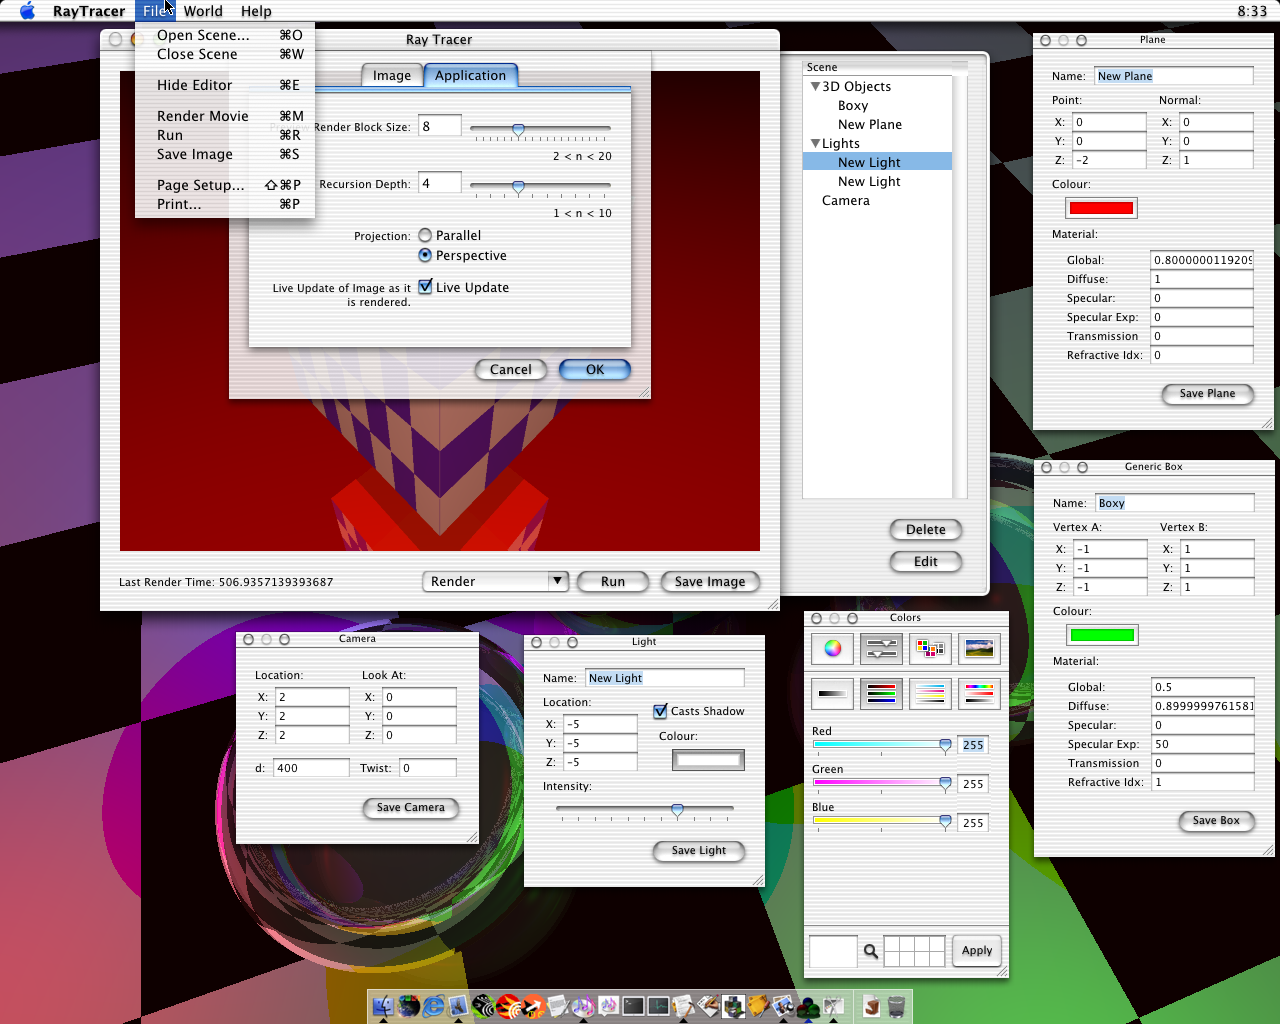Switch to the color sliders picker
Image resolution: width=1280 pixels, height=1024 pixels.
click(881, 649)
